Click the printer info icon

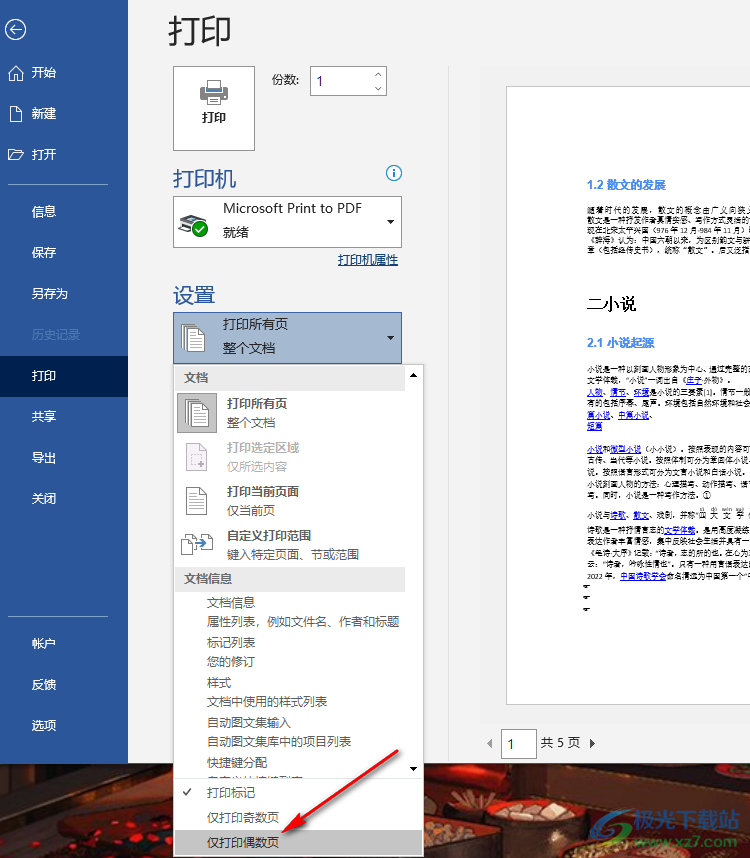[394, 174]
